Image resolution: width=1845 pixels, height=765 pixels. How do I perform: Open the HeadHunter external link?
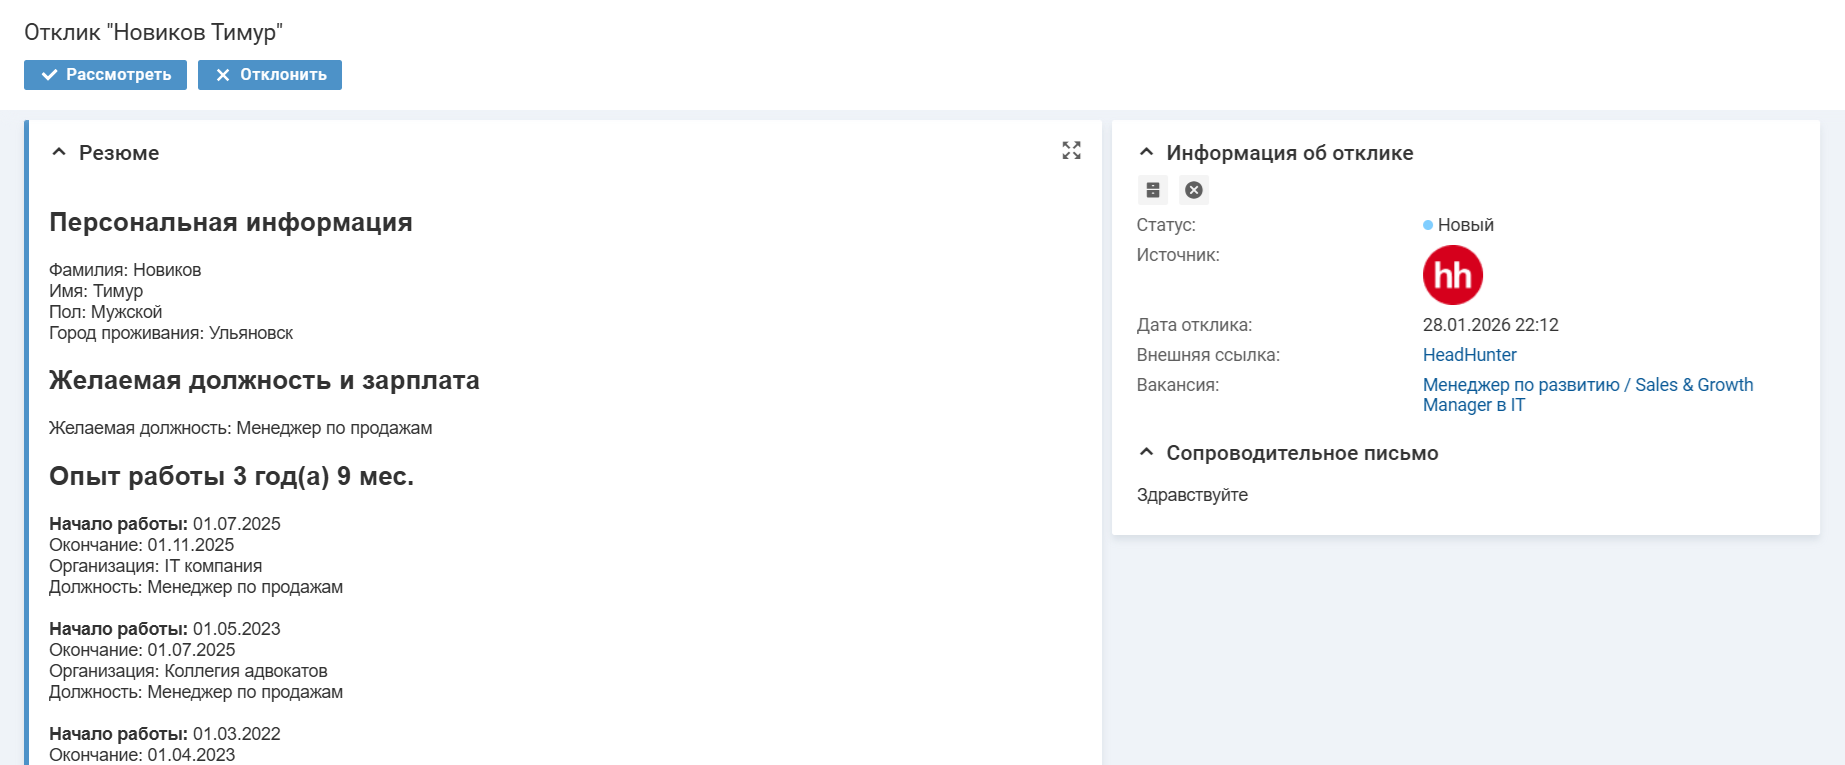click(1469, 355)
